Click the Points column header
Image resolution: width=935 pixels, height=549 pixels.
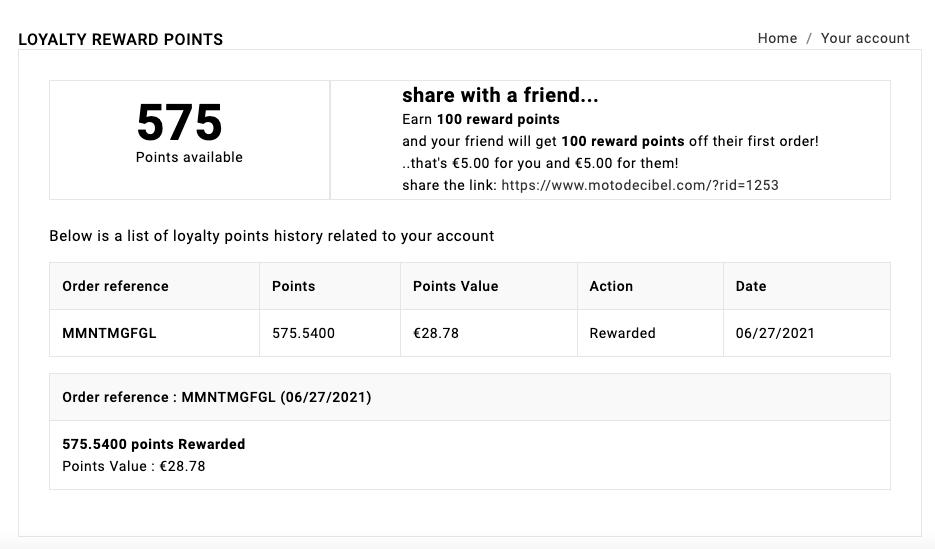click(x=293, y=286)
